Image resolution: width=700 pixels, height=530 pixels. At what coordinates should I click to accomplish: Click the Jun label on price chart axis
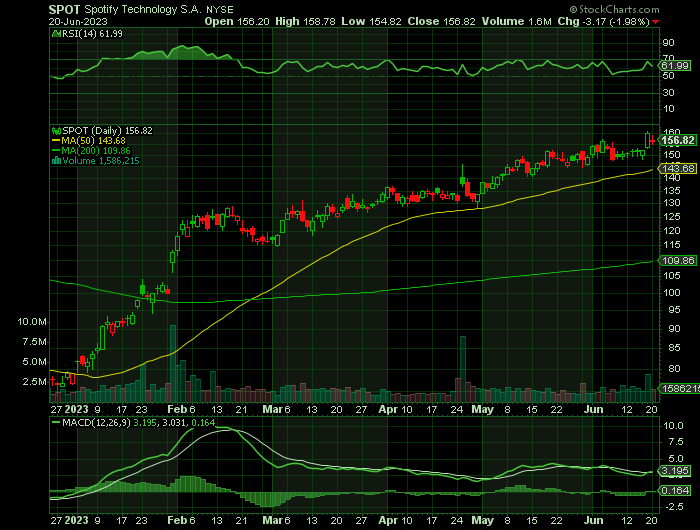click(x=593, y=409)
